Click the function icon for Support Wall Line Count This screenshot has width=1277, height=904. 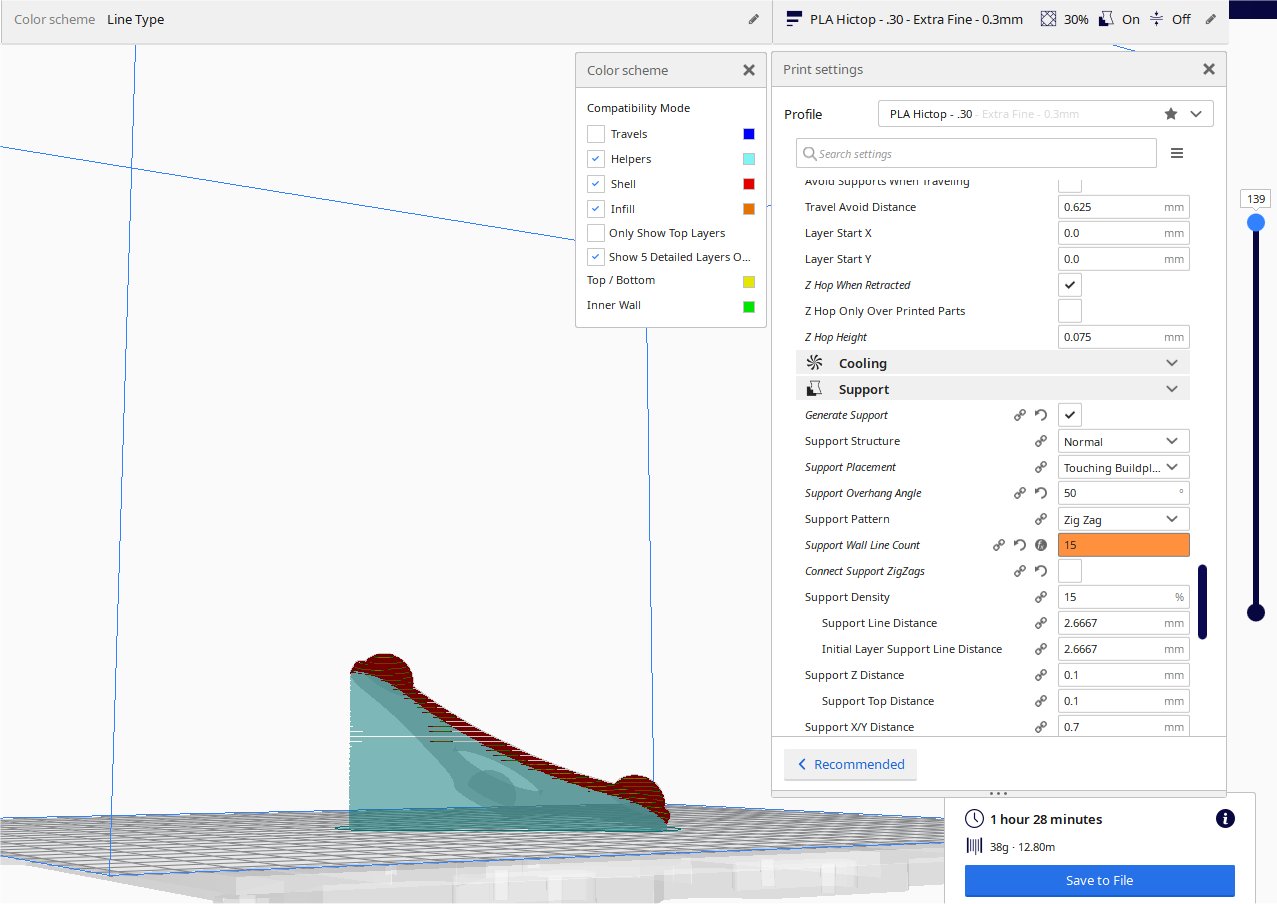point(1040,545)
